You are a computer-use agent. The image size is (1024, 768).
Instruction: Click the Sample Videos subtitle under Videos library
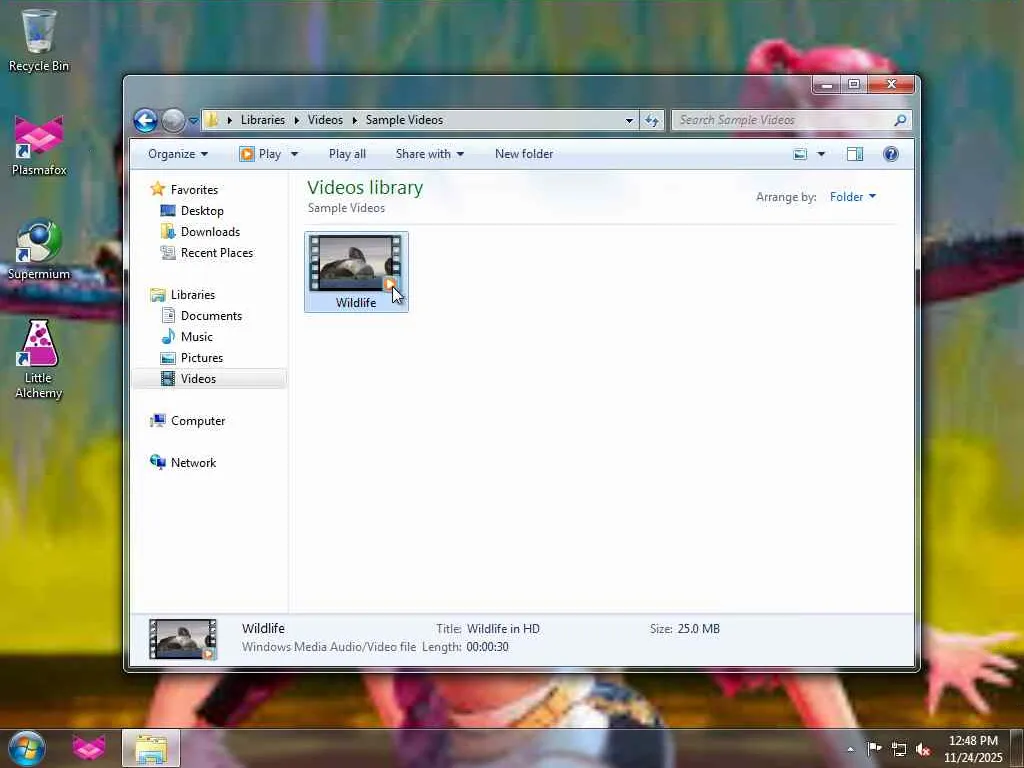(x=346, y=208)
